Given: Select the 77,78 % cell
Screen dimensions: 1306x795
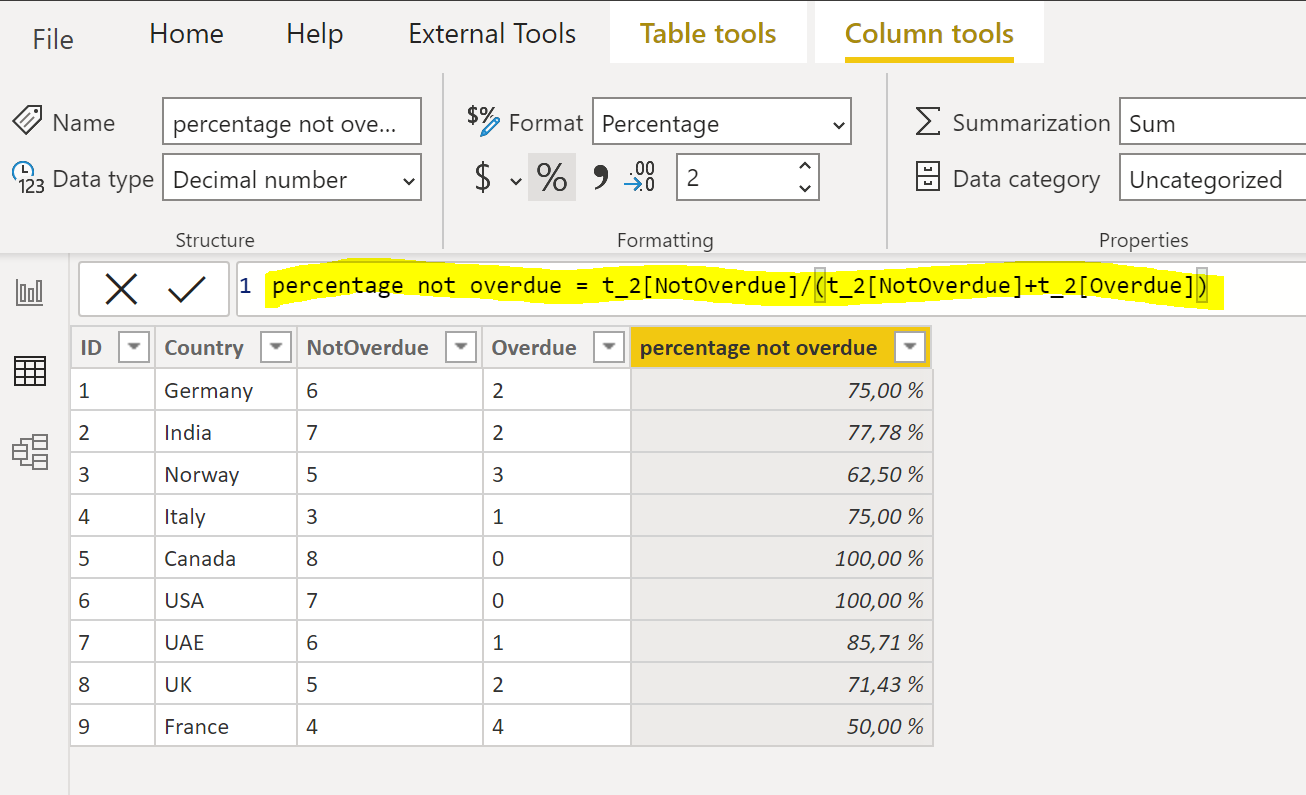Looking at the screenshot, I should point(782,432).
